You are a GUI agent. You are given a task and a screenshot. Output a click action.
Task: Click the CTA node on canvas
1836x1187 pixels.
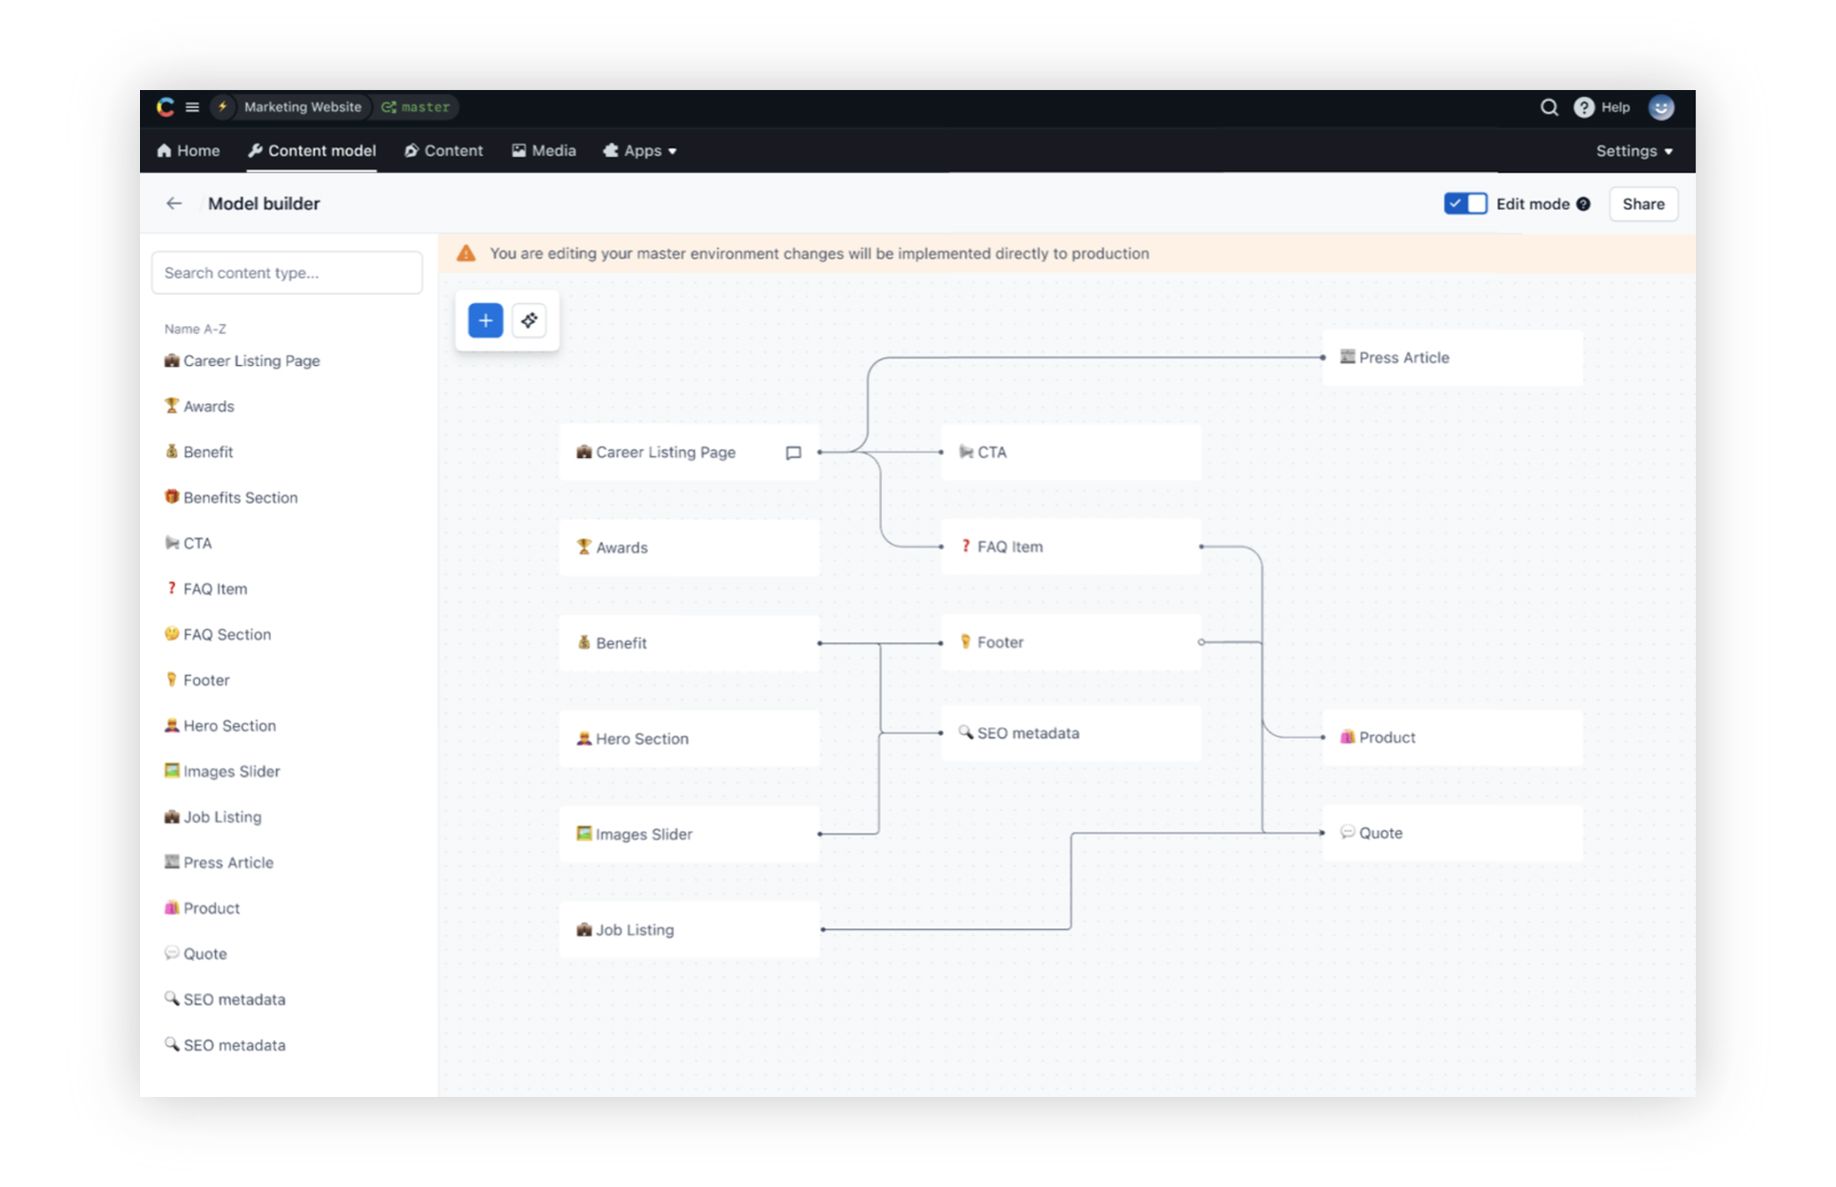point(1071,452)
